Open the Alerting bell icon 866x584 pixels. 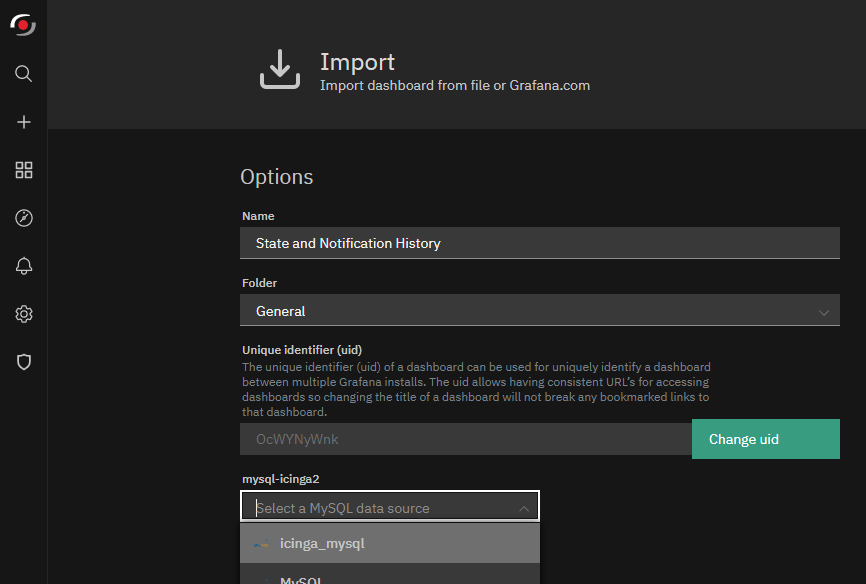(x=24, y=266)
